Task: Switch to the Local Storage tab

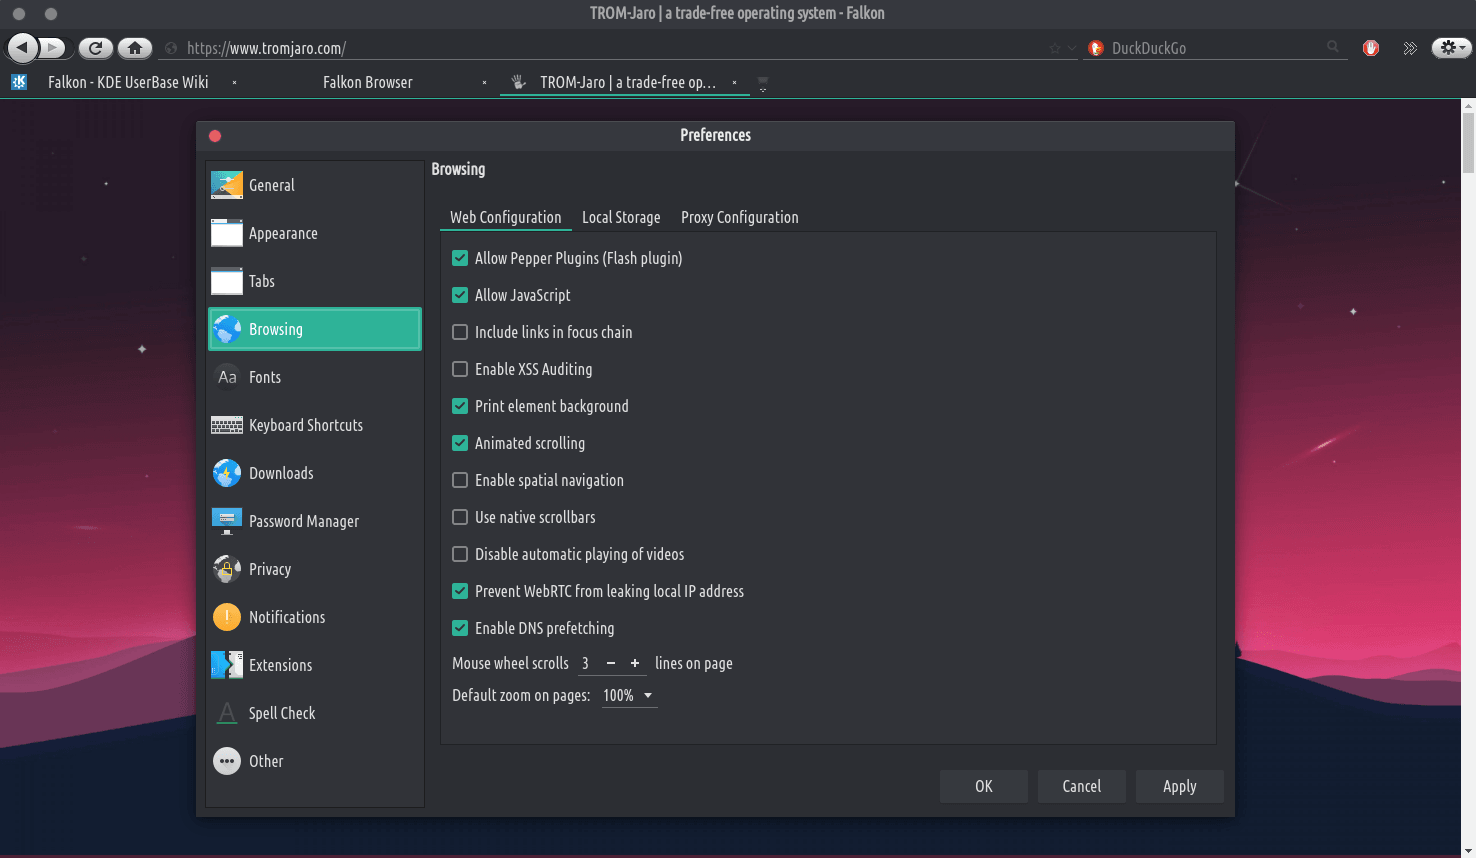Action: pos(621,217)
